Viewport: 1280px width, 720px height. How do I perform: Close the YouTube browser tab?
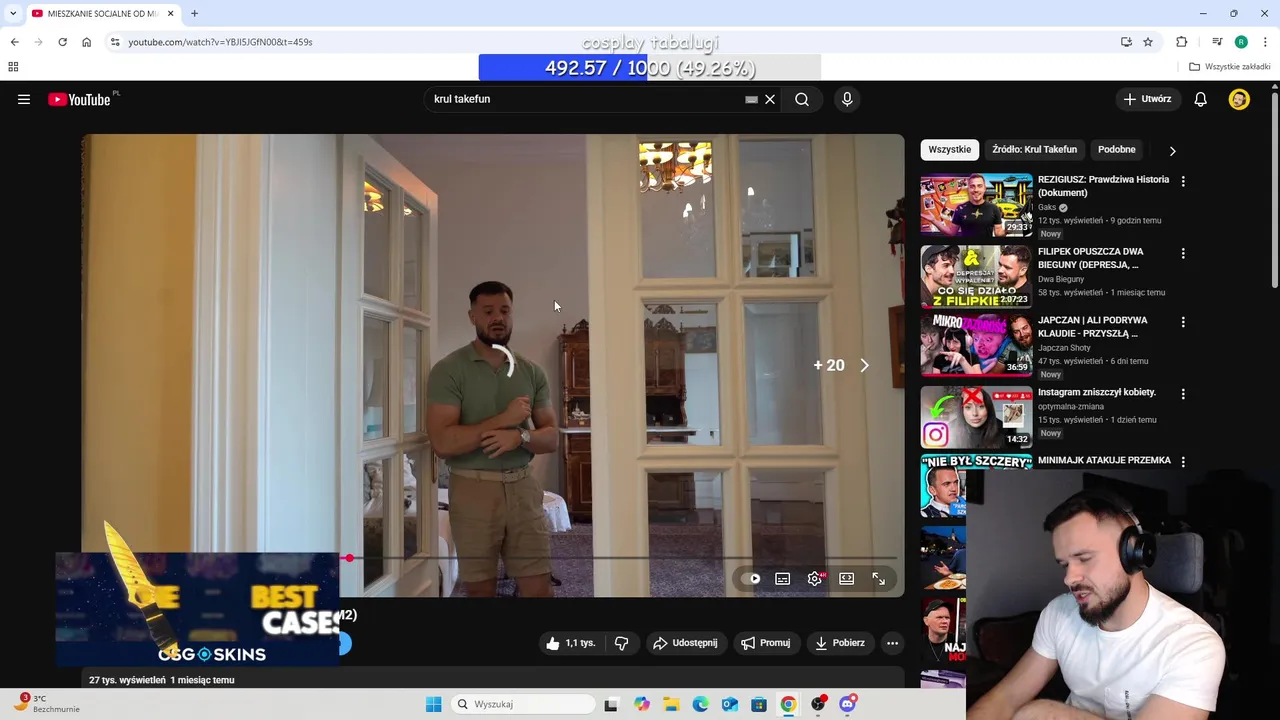[x=170, y=13]
